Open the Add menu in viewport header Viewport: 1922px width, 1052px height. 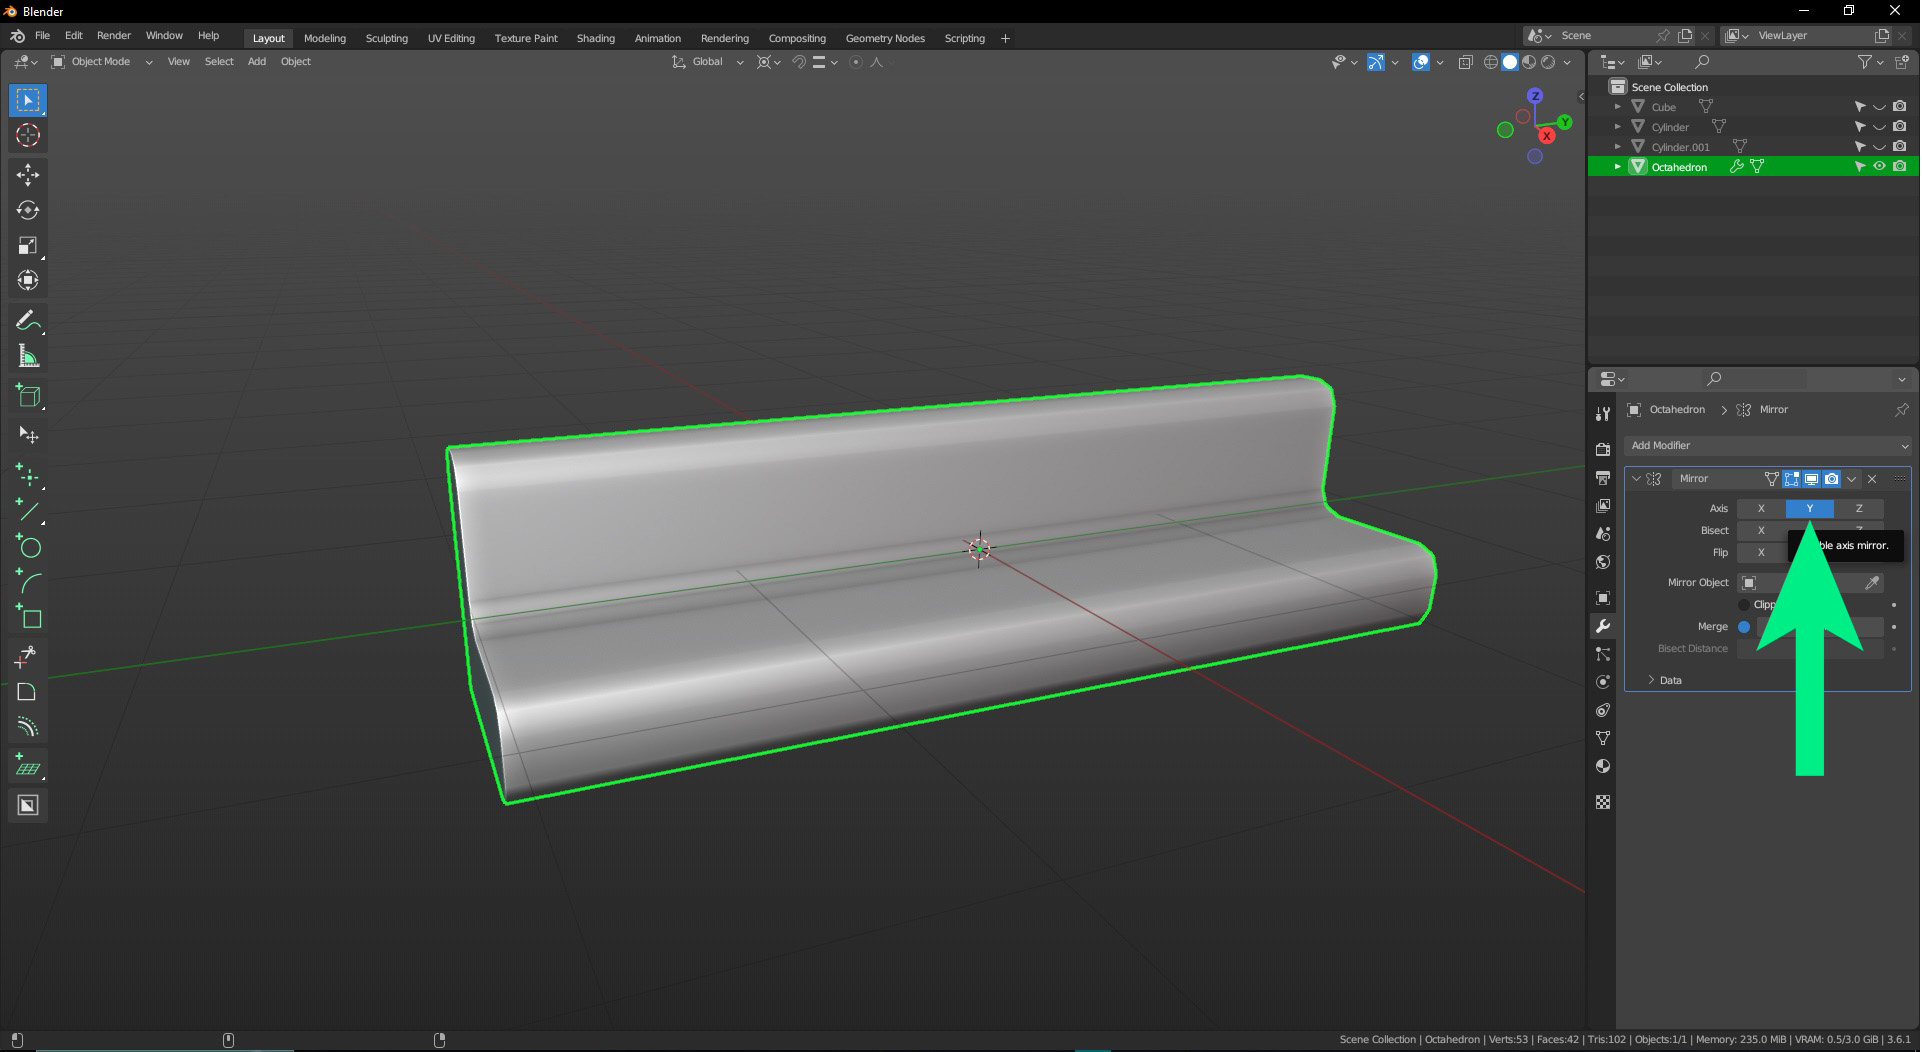[256, 62]
